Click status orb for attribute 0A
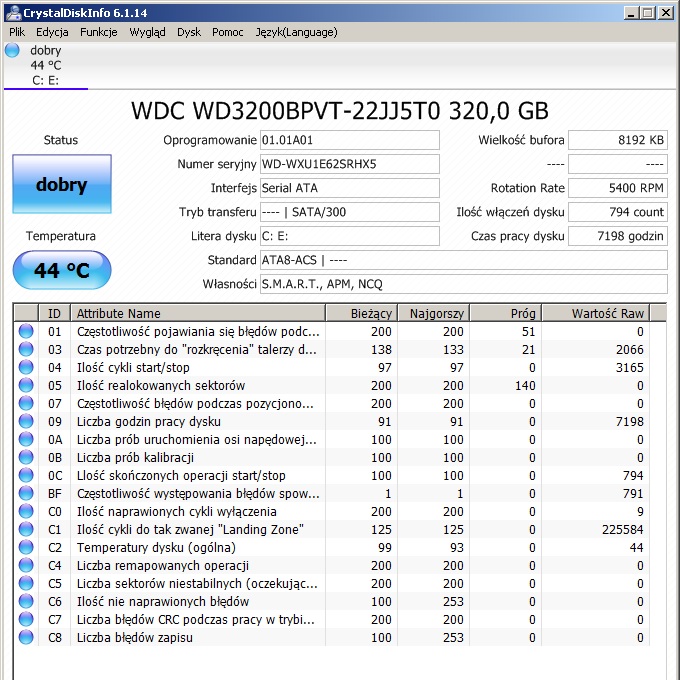This screenshot has height=680, width=680. [26, 439]
